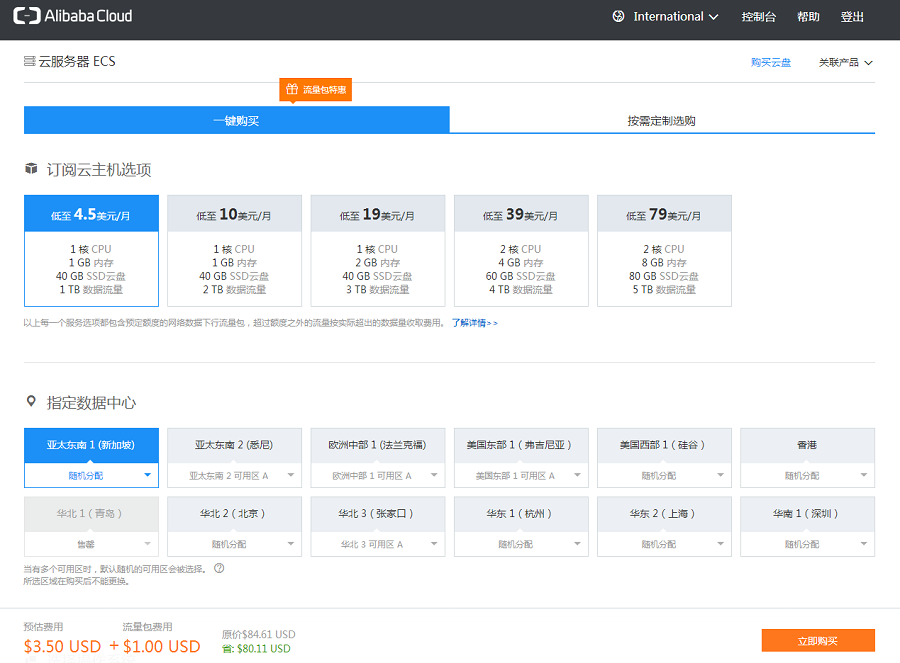900x663 pixels.
Task: Select the 华北 1 (青岛) data center
Action: pos(91,514)
